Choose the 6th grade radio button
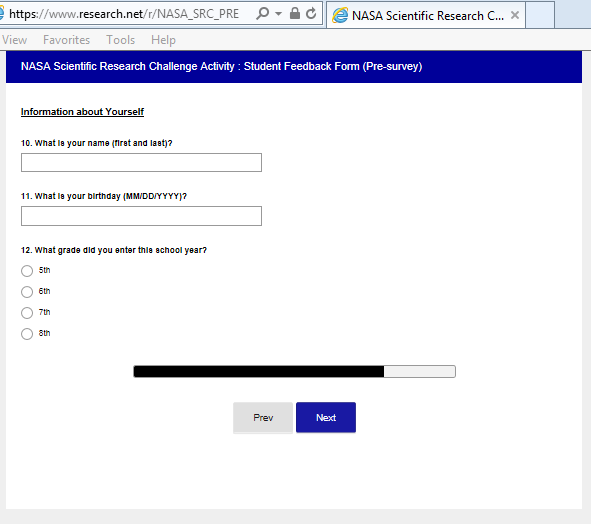The height and width of the screenshot is (524, 591). pyautogui.click(x=27, y=292)
